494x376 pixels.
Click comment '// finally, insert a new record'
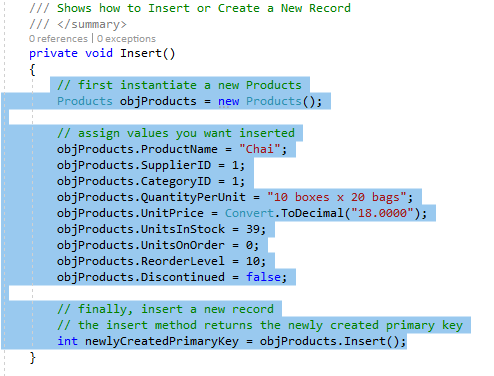(x=165, y=309)
